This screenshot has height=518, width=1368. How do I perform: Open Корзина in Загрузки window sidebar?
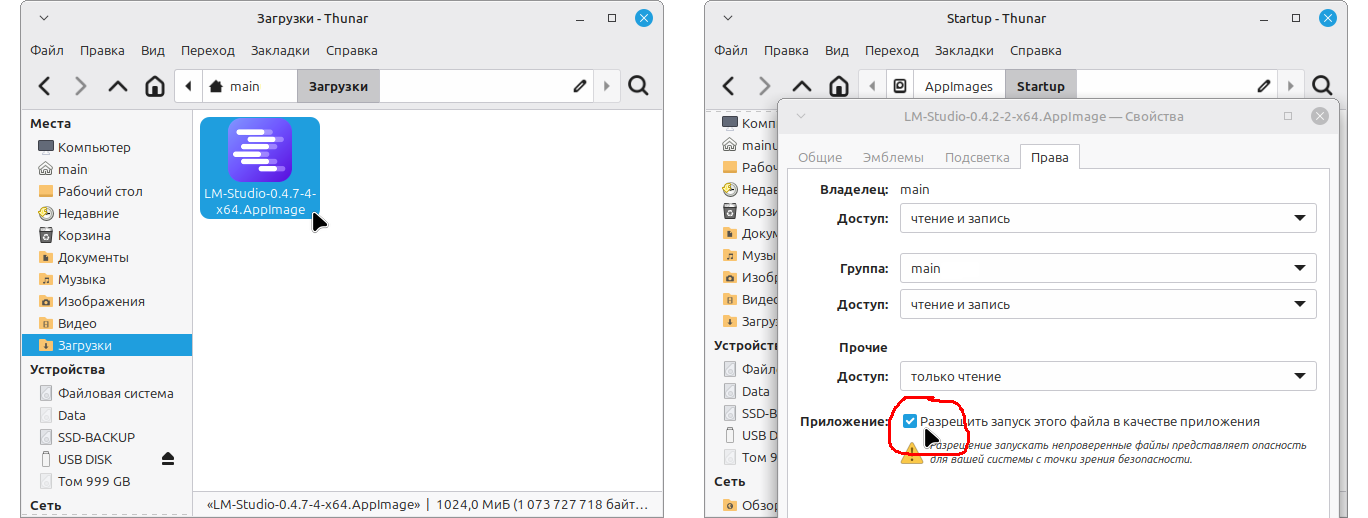click(x=107, y=235)
